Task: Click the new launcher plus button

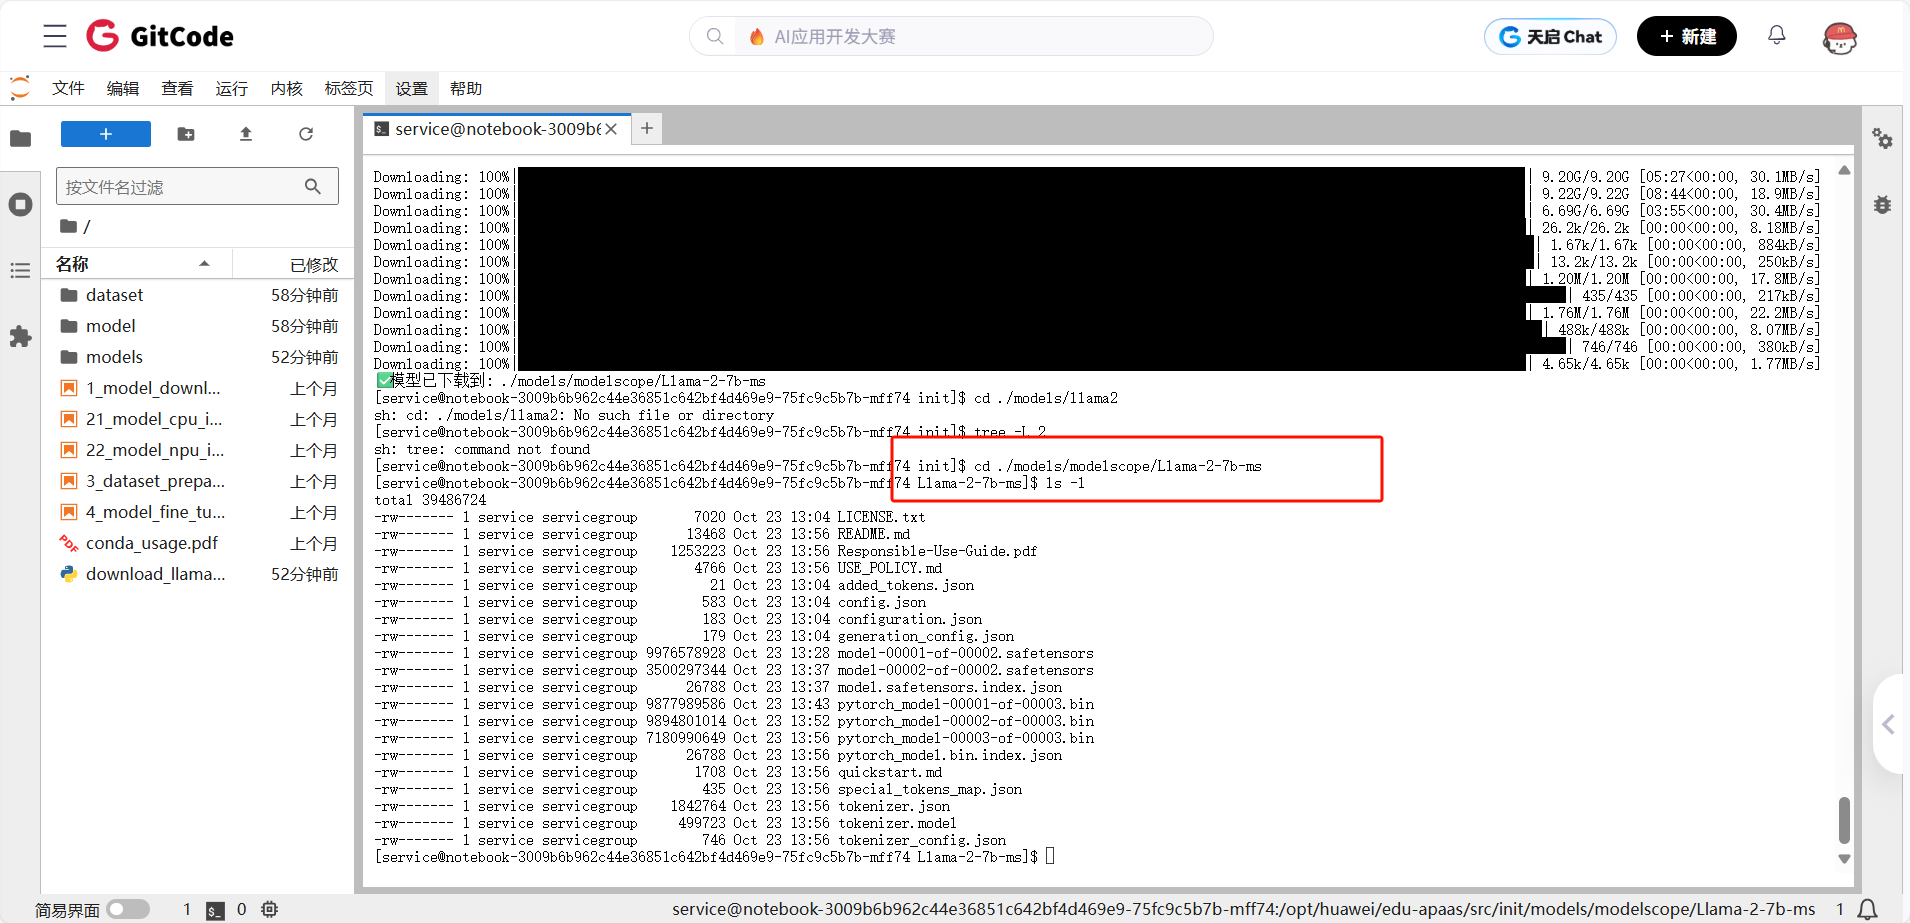Action: tap(106, 134)
